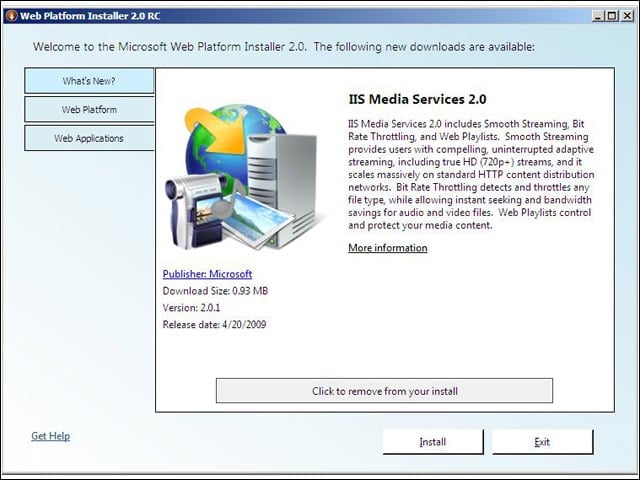Click the Version: 2.0.1 text
The height and width of the screenshot is (480, 640).
pyautogui.click(x=191, y=308)
